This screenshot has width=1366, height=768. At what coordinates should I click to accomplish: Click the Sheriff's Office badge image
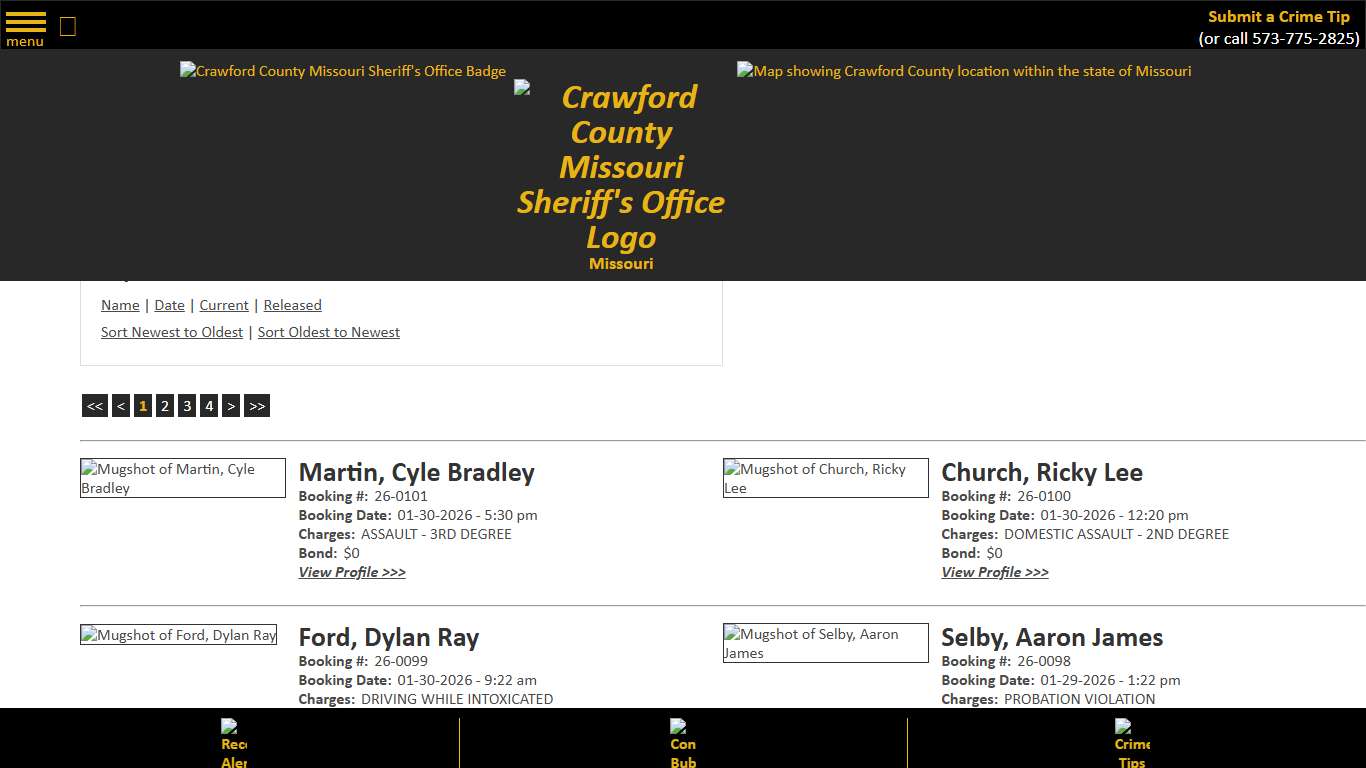coord(342,71)
